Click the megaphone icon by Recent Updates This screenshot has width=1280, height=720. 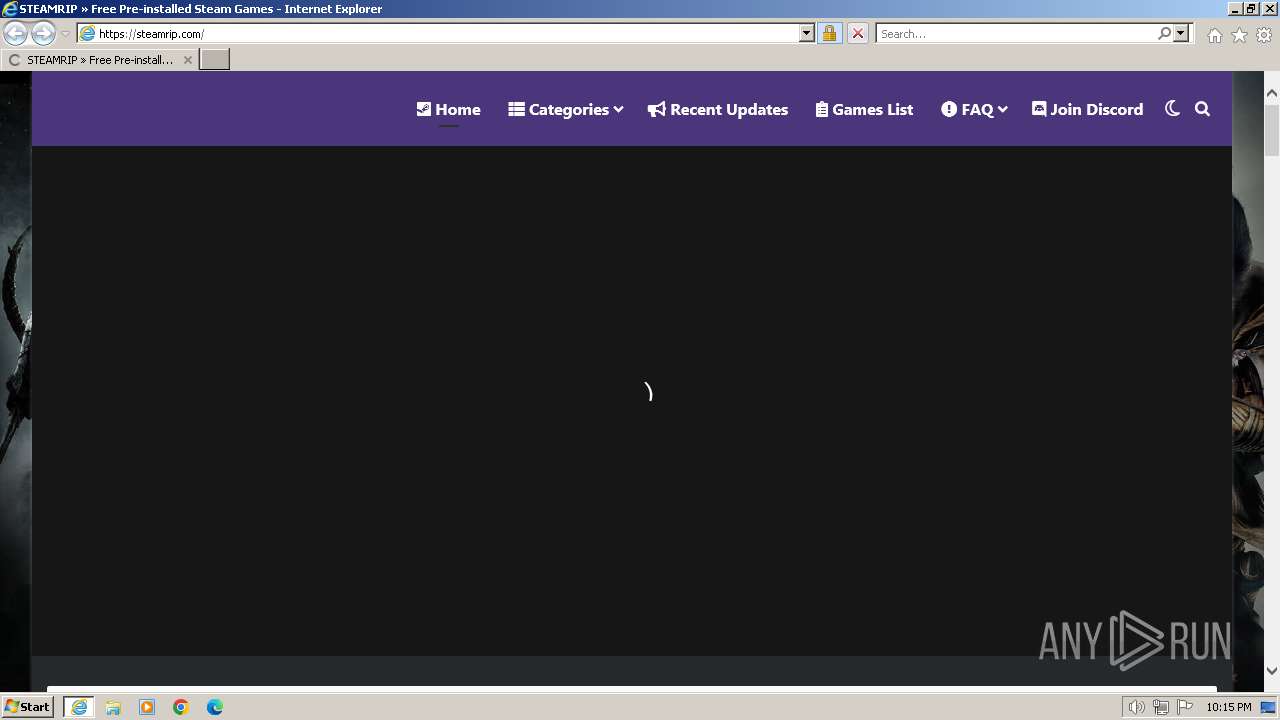click(656, 109)
